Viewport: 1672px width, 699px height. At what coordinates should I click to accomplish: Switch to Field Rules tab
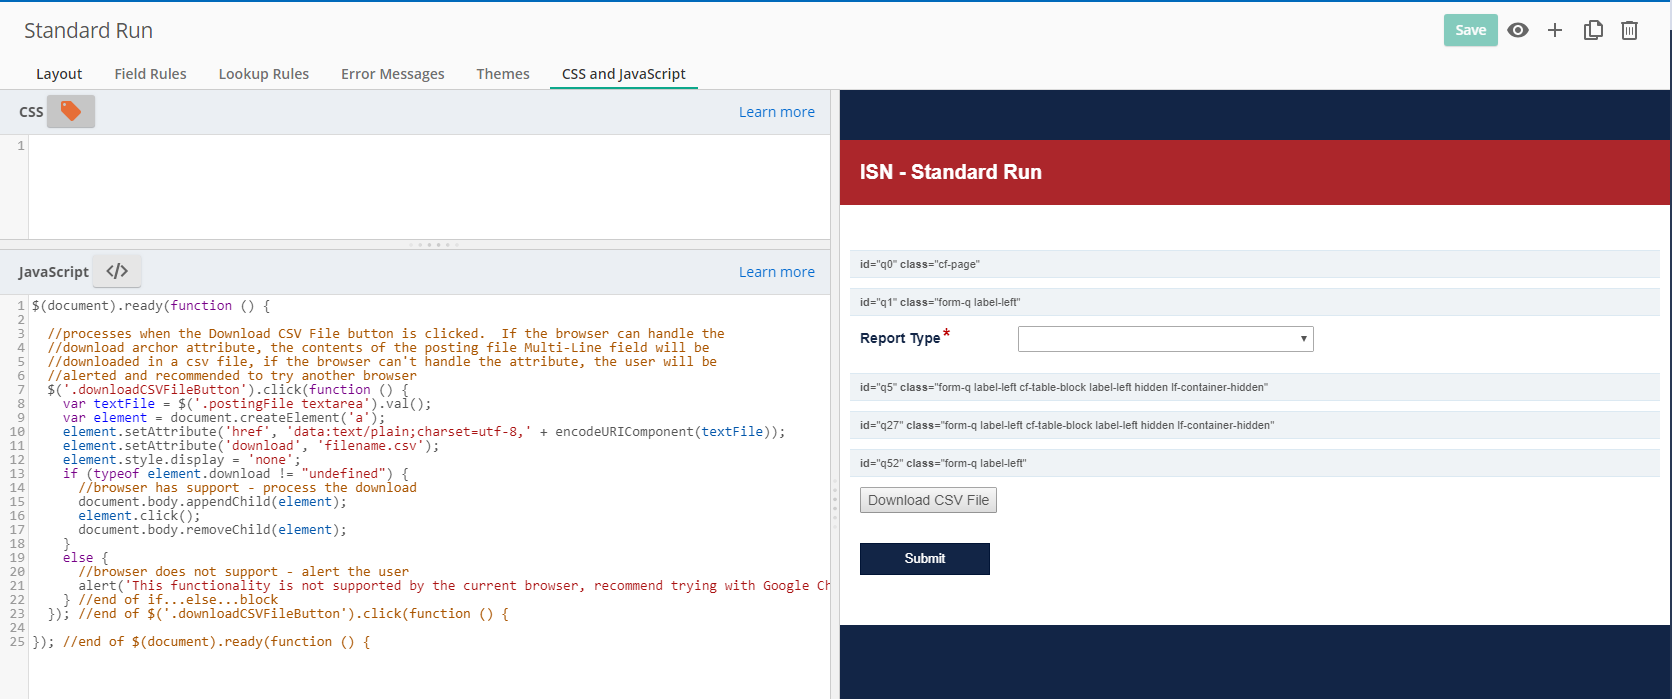pyautogui.click(x=150, y=74)
